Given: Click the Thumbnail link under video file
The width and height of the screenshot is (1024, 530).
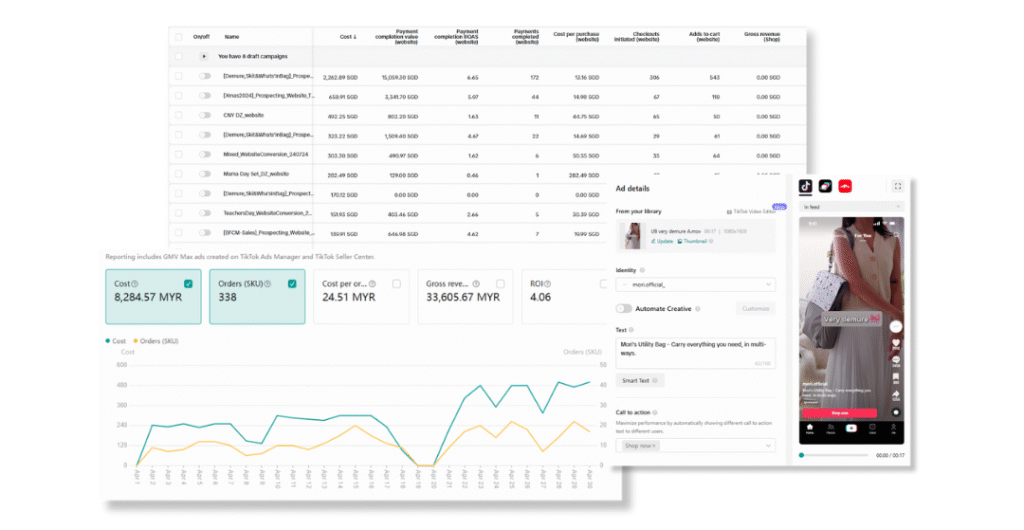Looking at the screenshot, I should (x=692, y=242).
